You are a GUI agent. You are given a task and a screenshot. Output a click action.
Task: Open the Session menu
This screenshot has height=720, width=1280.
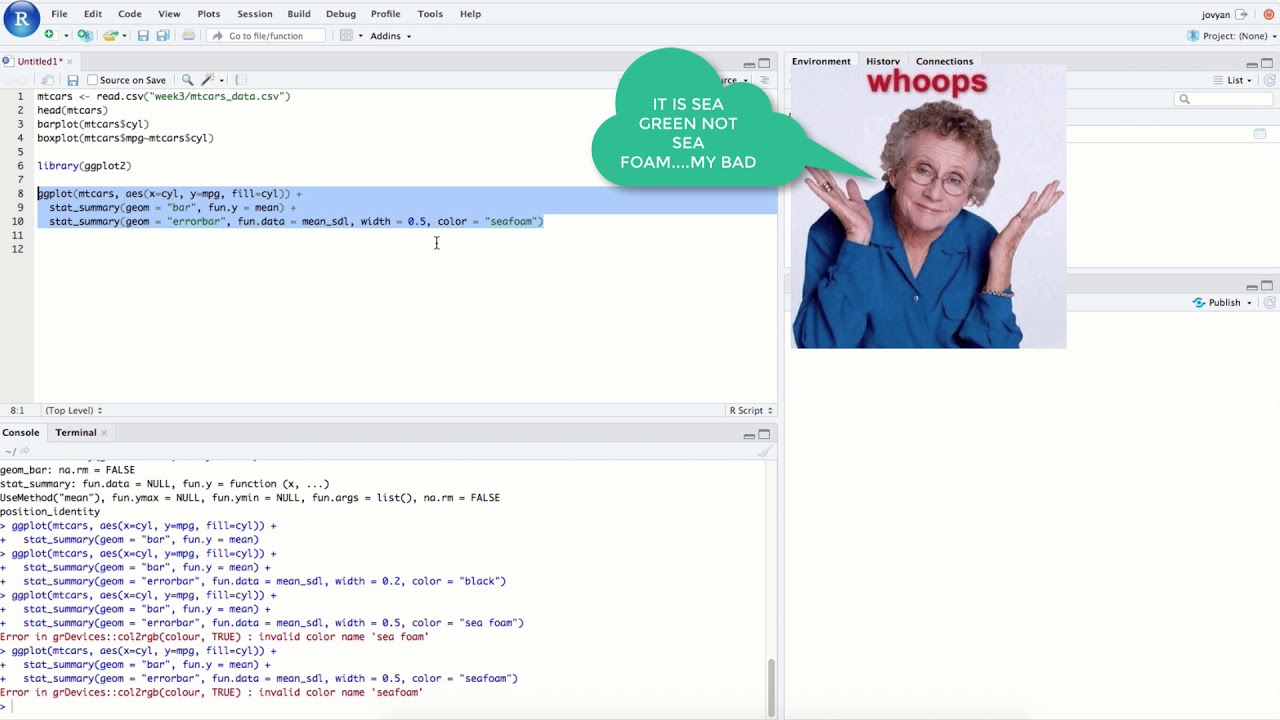(x=255, y=14)
